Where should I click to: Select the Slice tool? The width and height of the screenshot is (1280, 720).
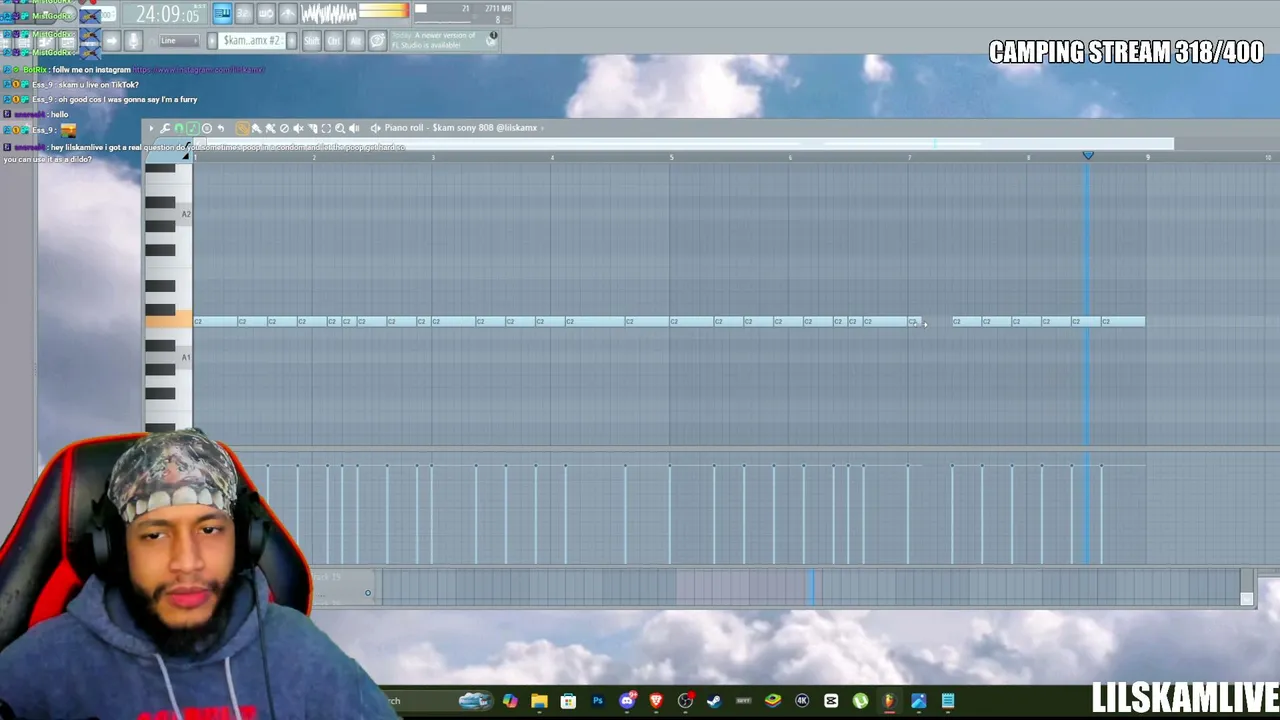pyautogui.click(x=312, y=128)
